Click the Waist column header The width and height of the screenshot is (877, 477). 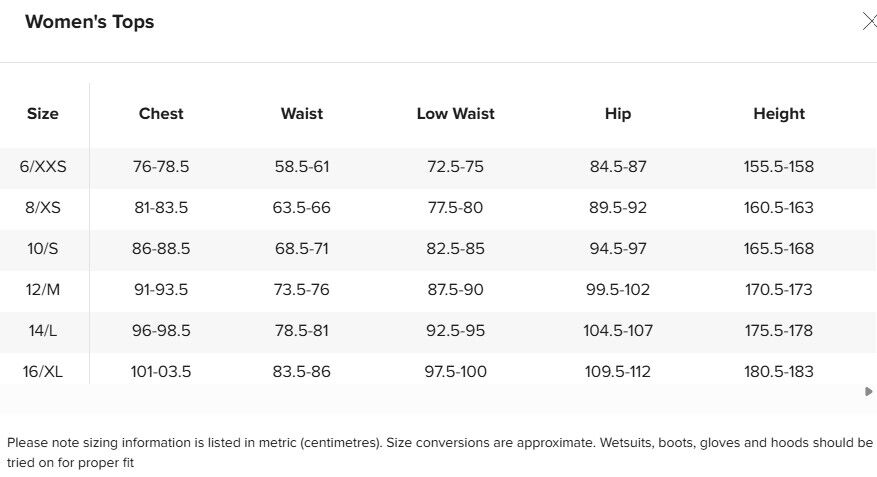(302, 114)
